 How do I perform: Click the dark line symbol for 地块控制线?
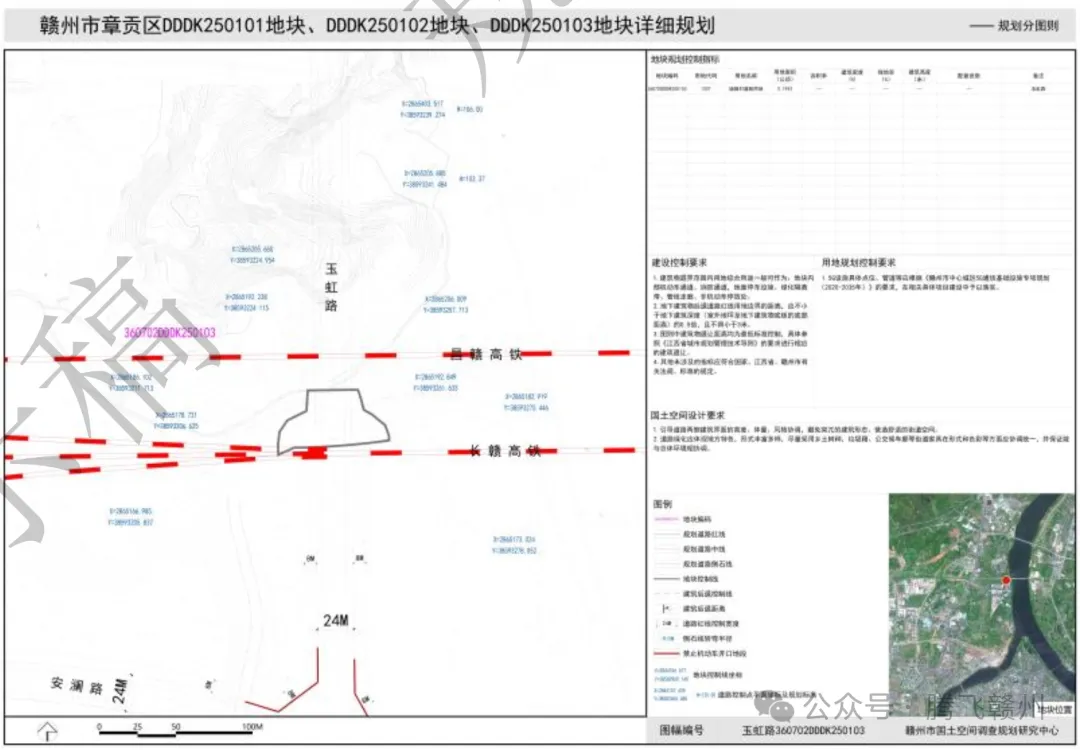click(x=665, y=579)
